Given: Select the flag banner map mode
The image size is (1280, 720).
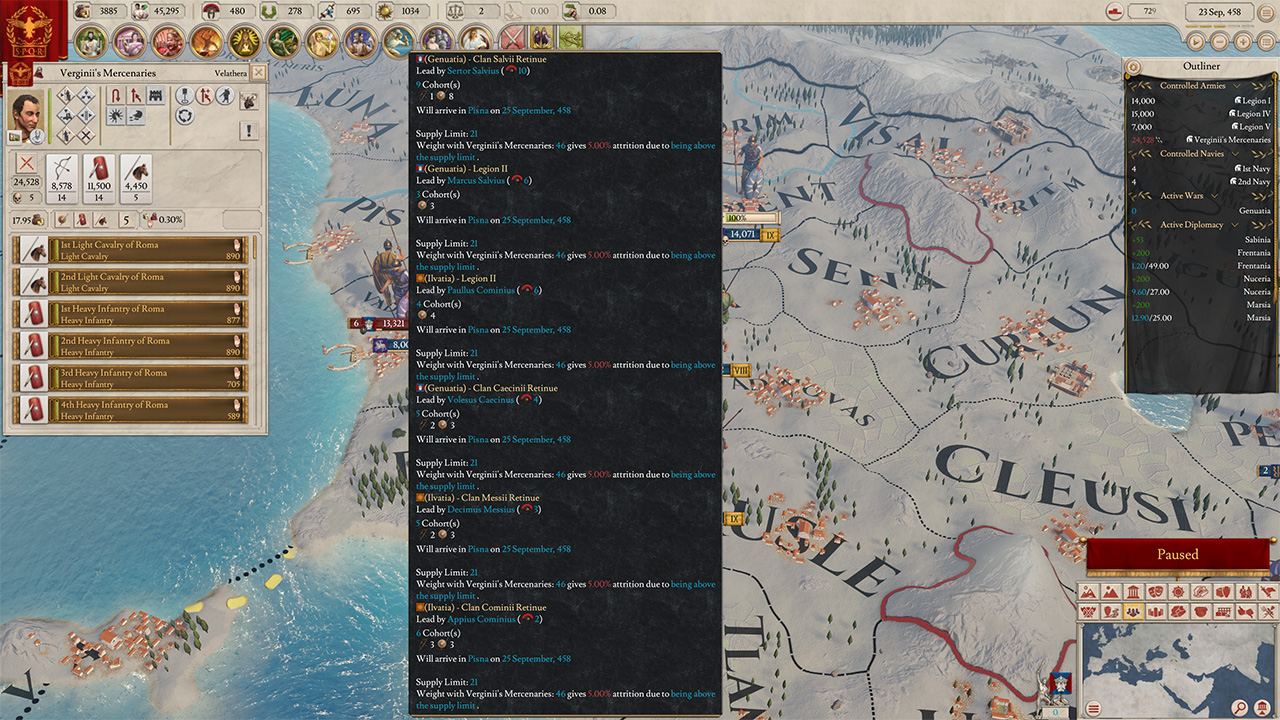Looking at the screenshot, I should [1268, 591].
